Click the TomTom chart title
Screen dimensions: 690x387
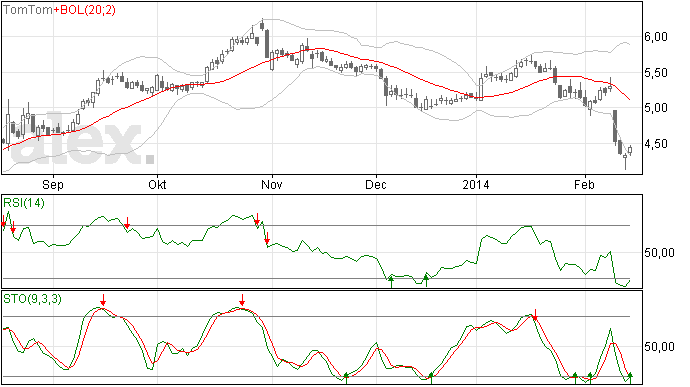click(28, 10)
